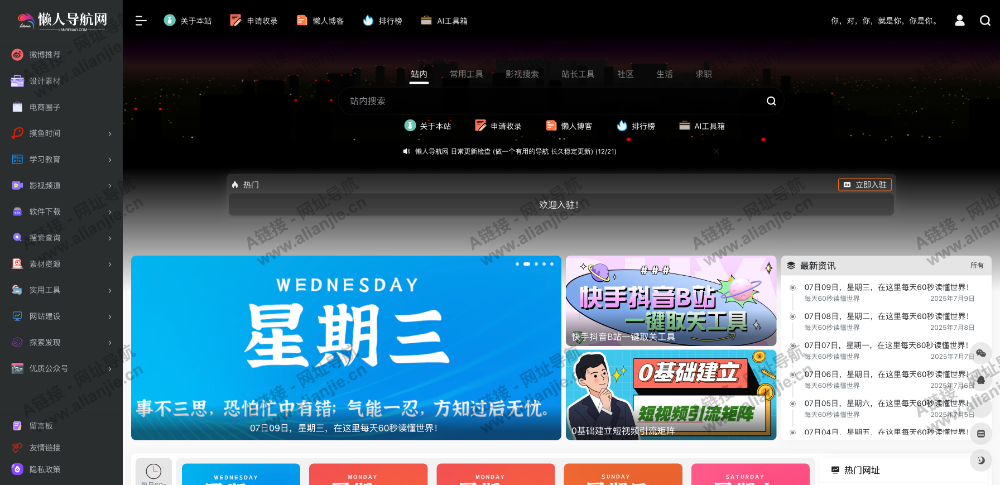Select the 搜索查询 sidebar icon
This screenshot has height=485, width=1000.
[17, 237]
